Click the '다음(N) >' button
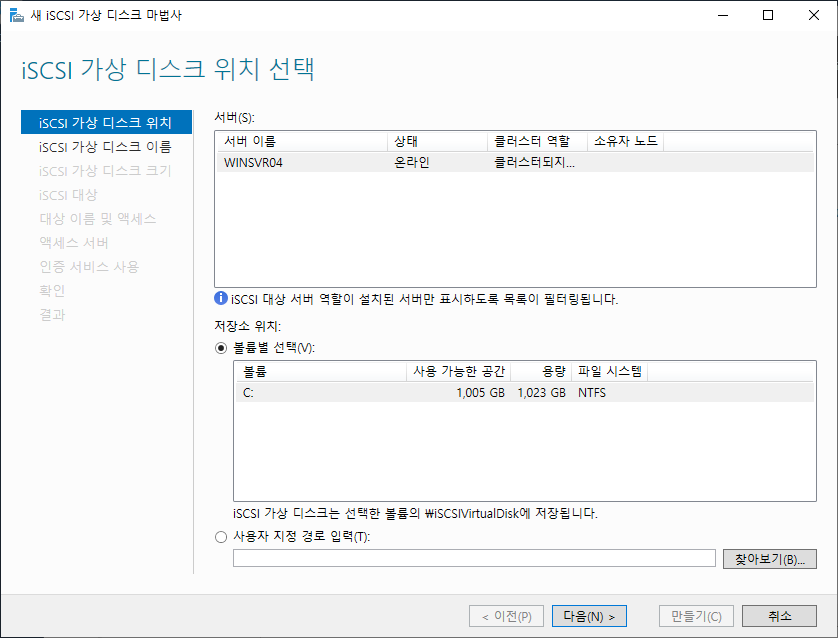The image size is (838, 638). [x=589, y=616]
